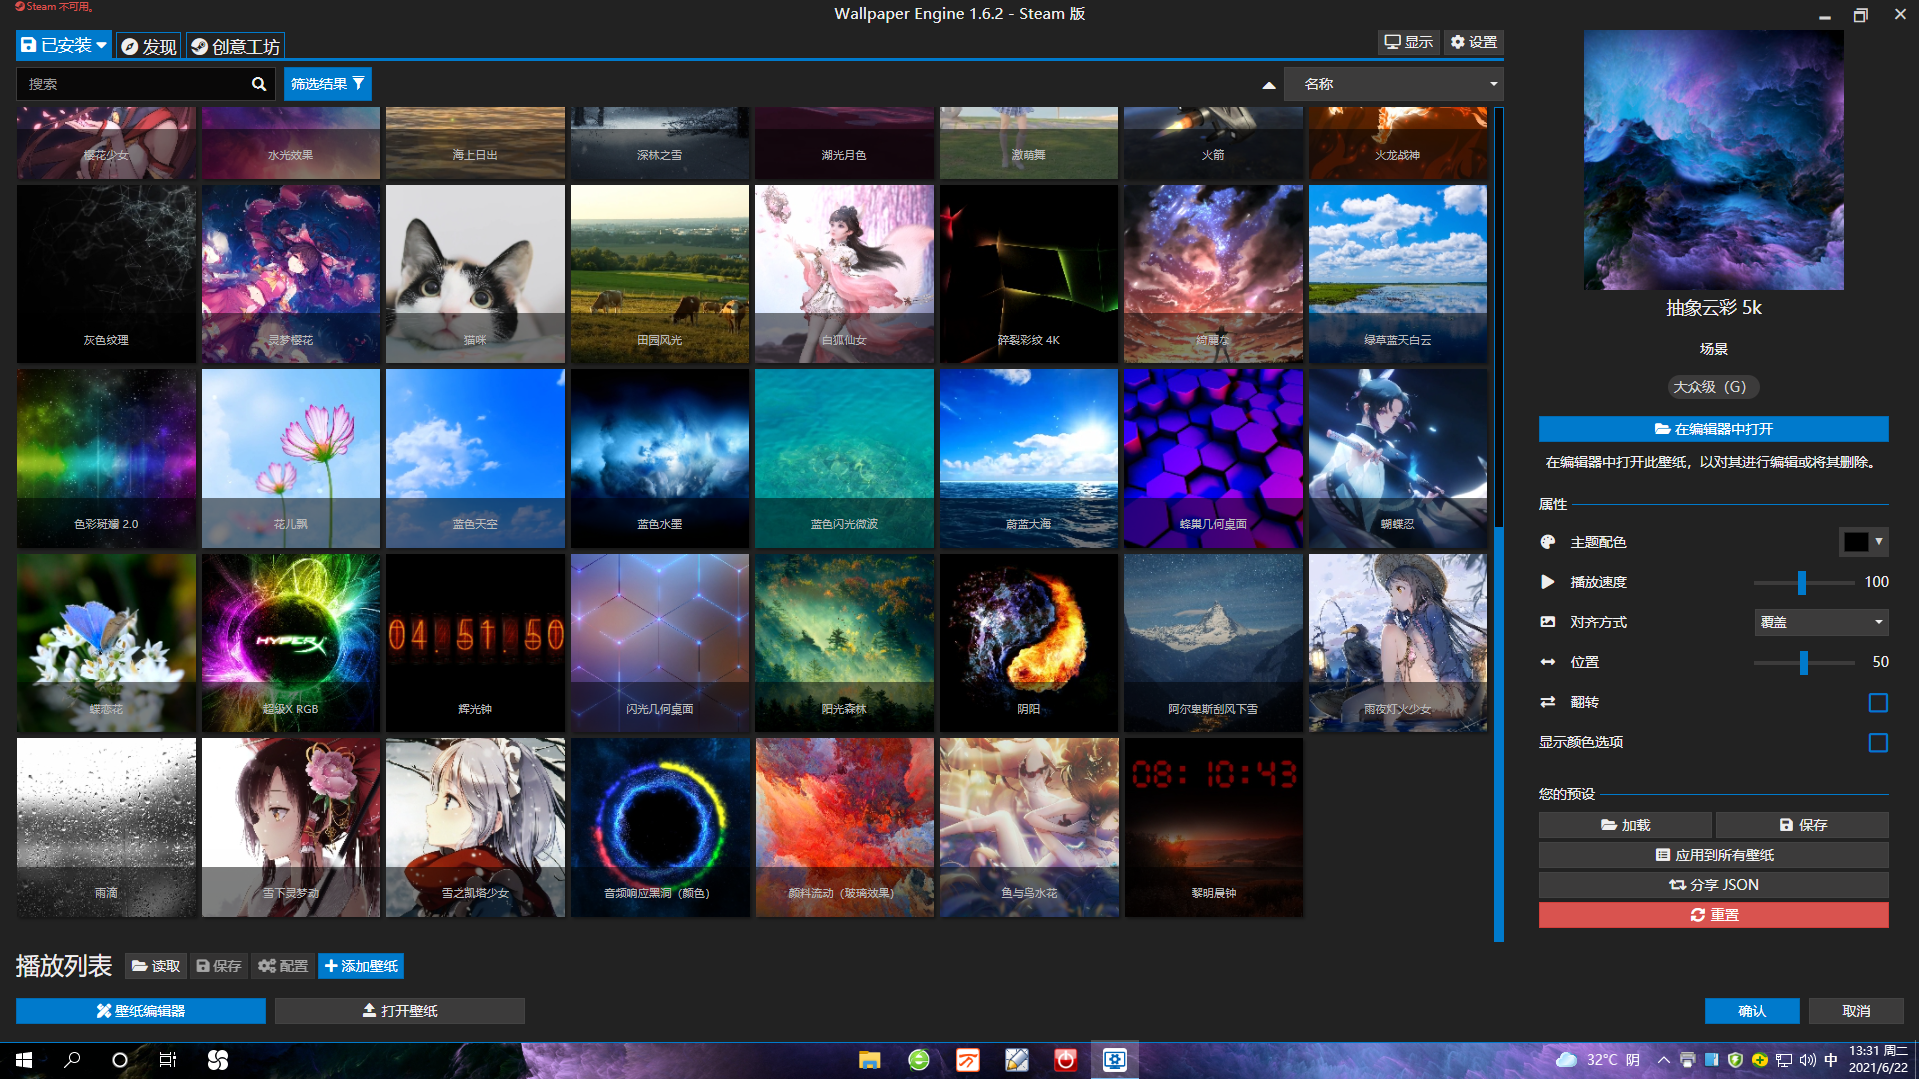1919x1079 pixels.
Task: Select the 田园风光 countryside wallpaper
Action: 660,274
